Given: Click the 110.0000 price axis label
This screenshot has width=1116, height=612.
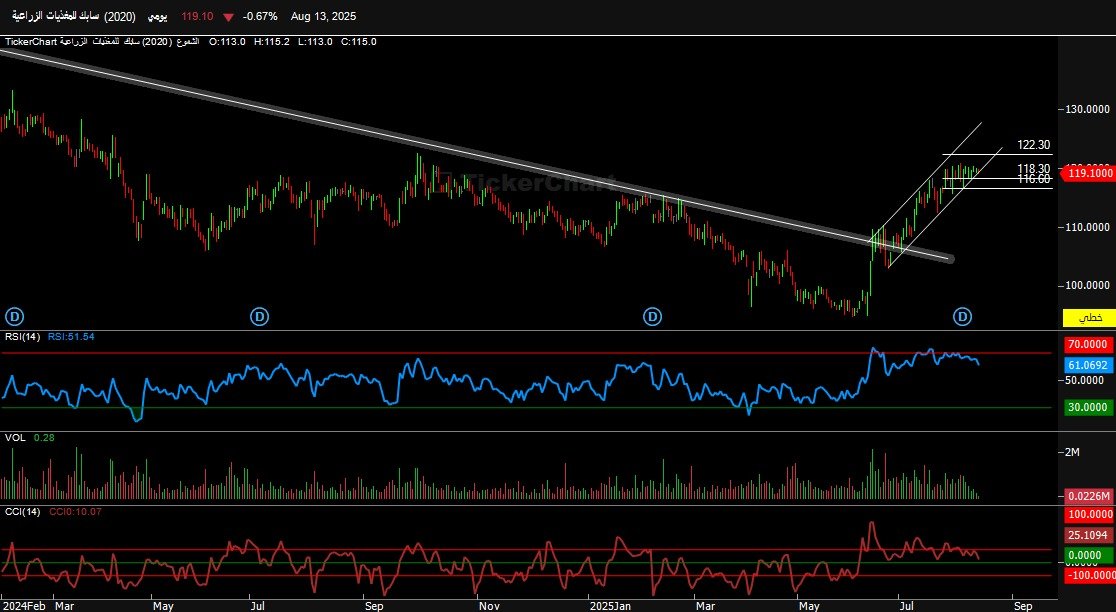Looking at the screenshot, I should click(1088, 227).
